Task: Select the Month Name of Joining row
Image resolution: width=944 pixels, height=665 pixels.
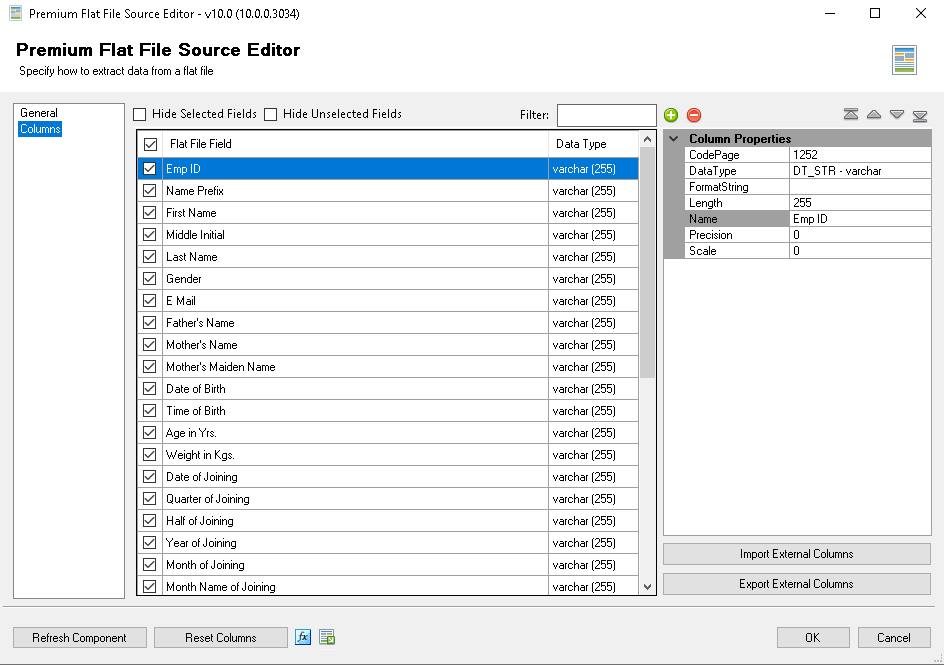Action: click(388, 587)
